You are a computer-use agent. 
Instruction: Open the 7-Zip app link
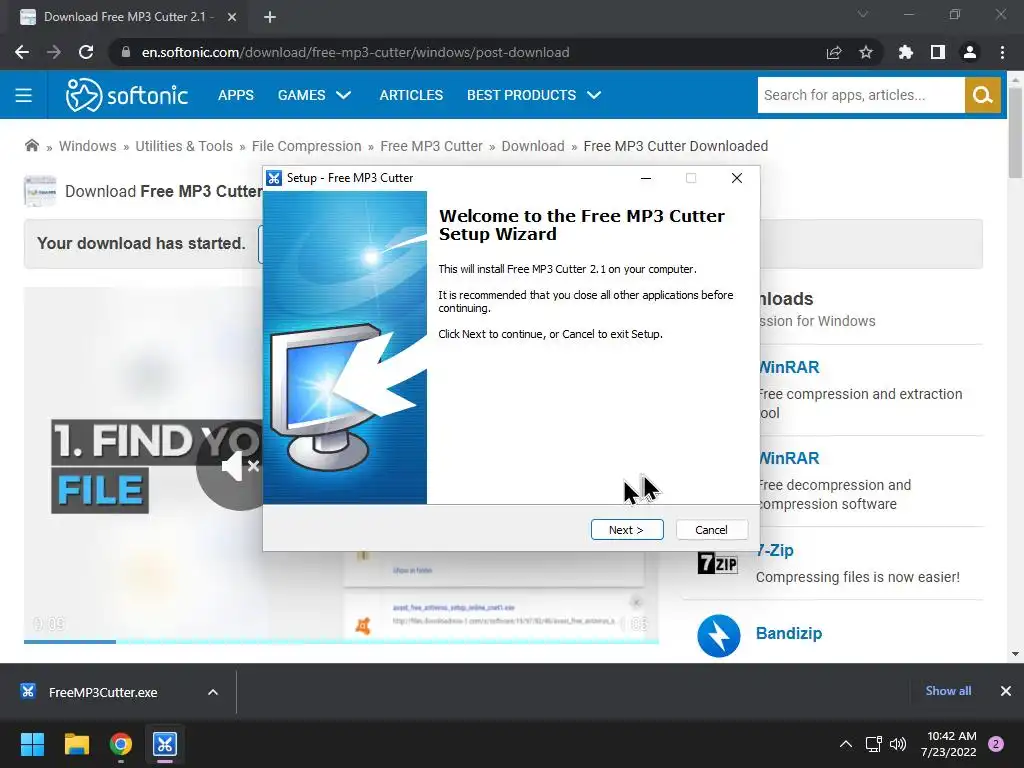pyautogui.click(x=776, y=550)
